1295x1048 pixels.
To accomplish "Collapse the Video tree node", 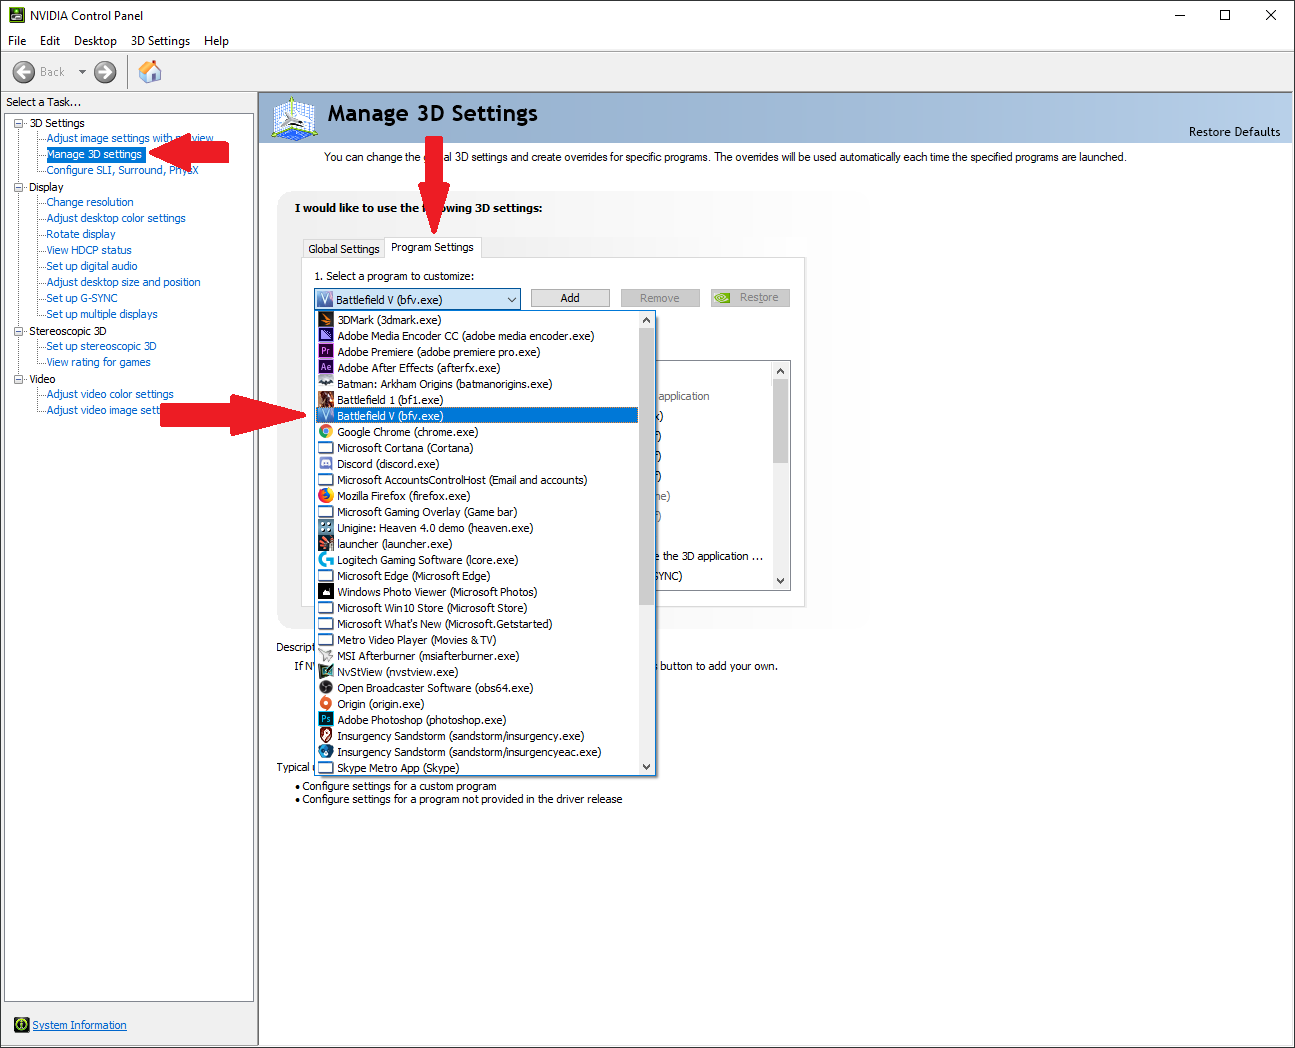I will click(x=19, y=379).
